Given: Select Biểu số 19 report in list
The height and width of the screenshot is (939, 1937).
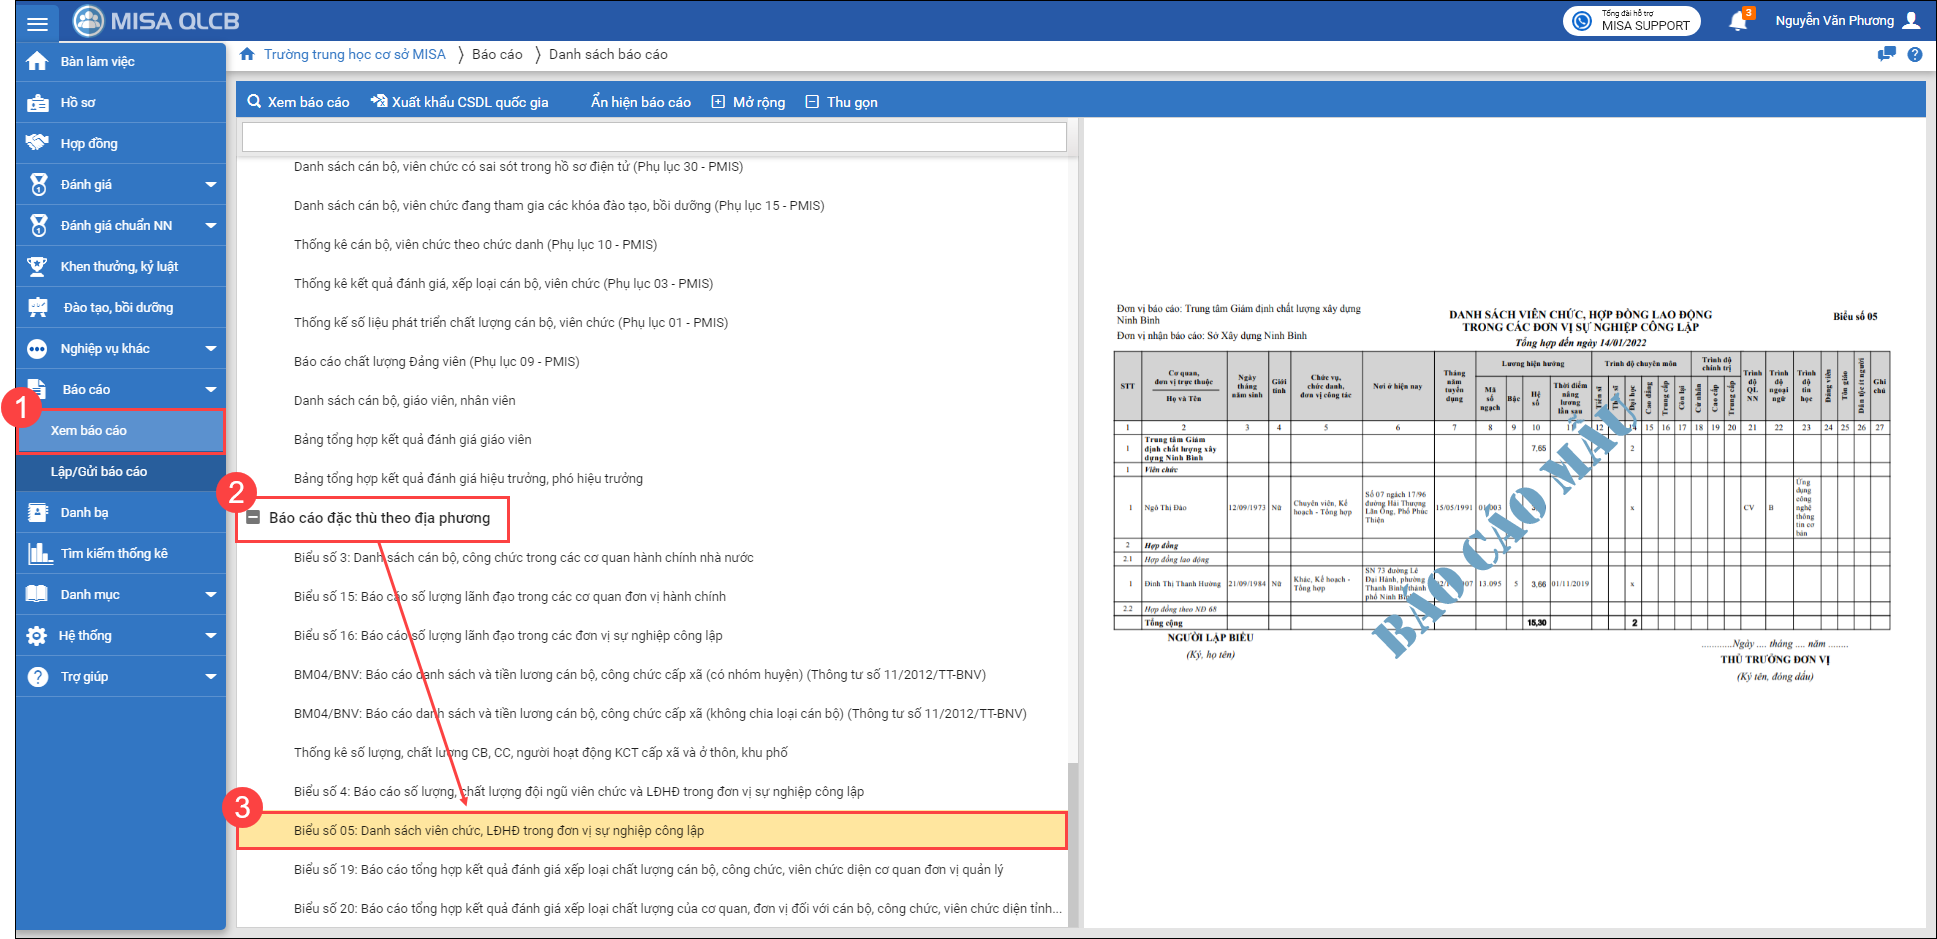Looking at the screenshot, I should (648, 870).
